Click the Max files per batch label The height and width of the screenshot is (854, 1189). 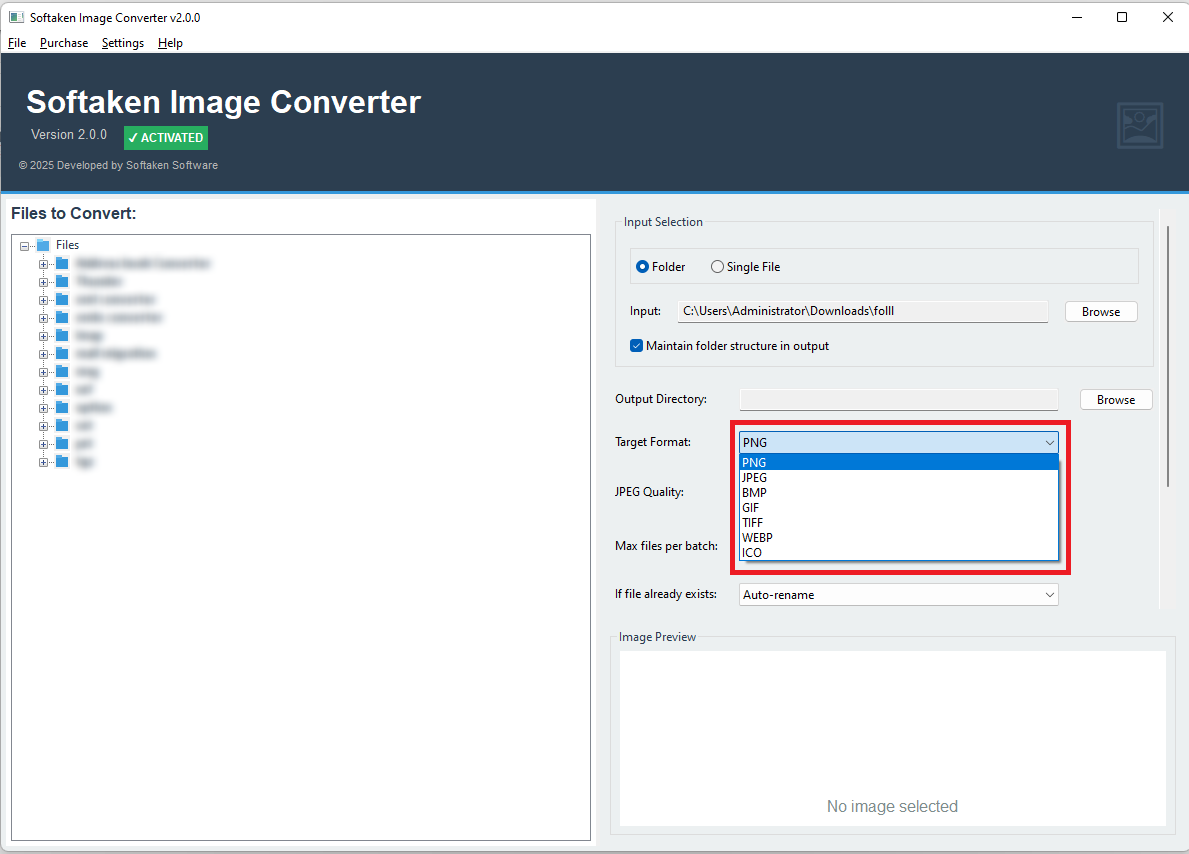tap(667, 546)
